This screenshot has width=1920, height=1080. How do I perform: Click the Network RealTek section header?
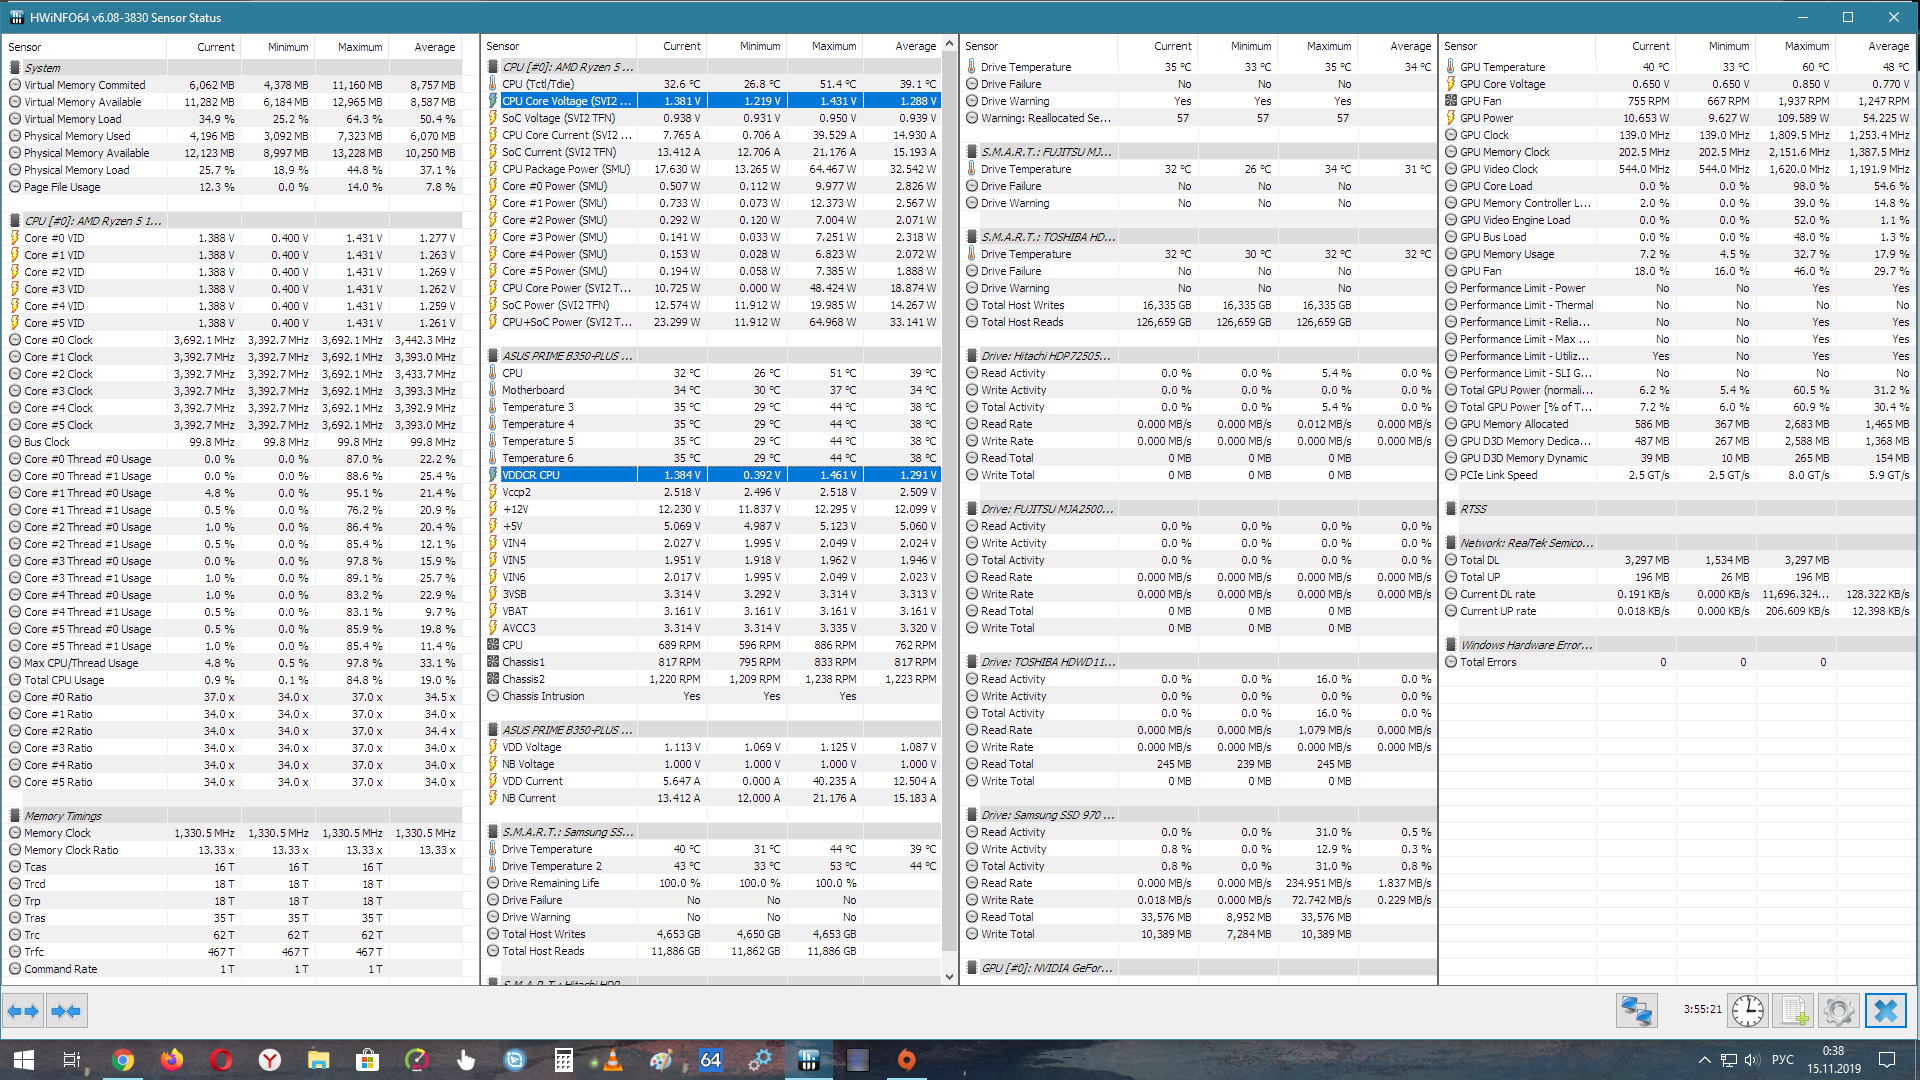coord(1526,543)
